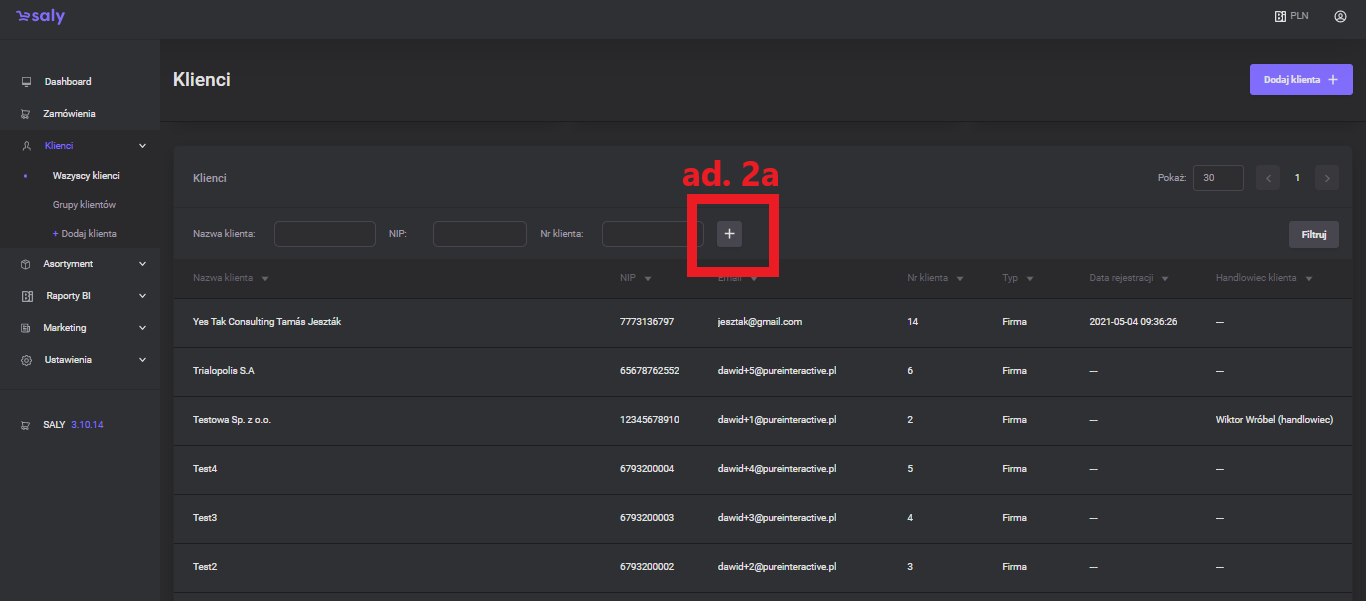The image size is (1366, 601).
Task: Sort by Nazwa klienta column arrow
Action: 265,278
